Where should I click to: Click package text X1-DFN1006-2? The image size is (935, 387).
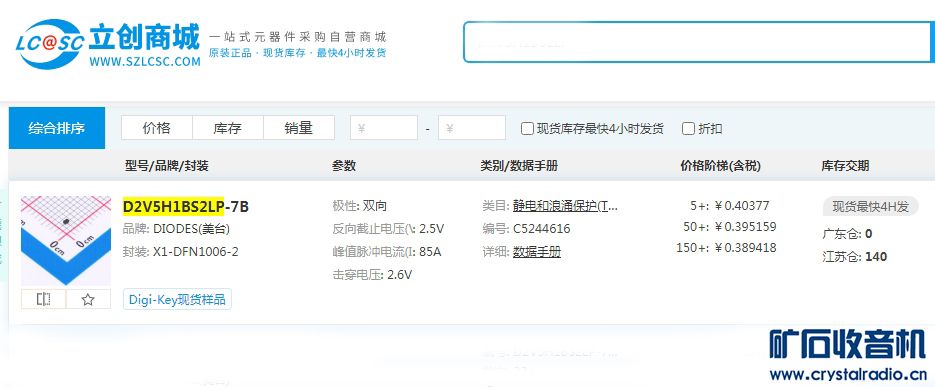pyautogui.click(x=196, y=252)
